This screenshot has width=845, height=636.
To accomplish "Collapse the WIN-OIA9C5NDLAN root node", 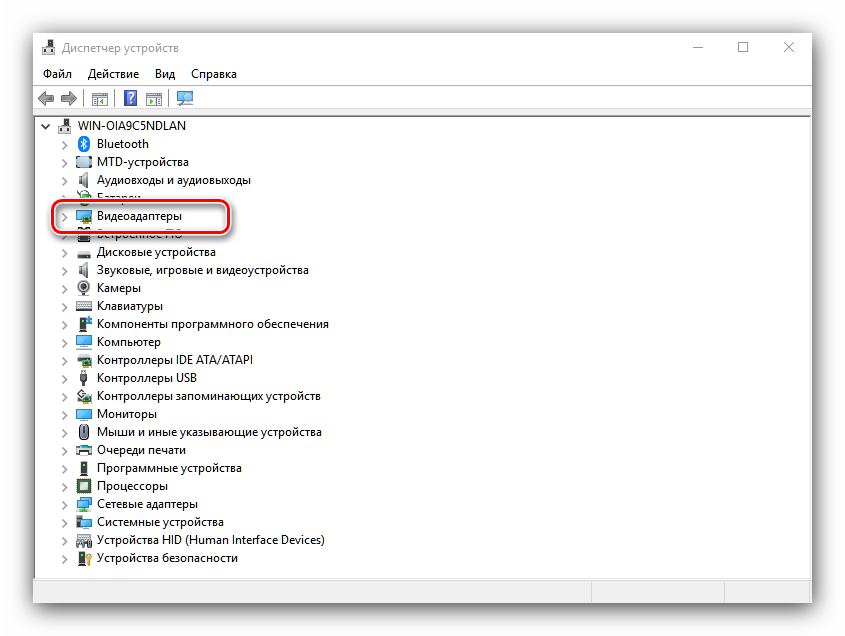I will (x=45, y=126).
